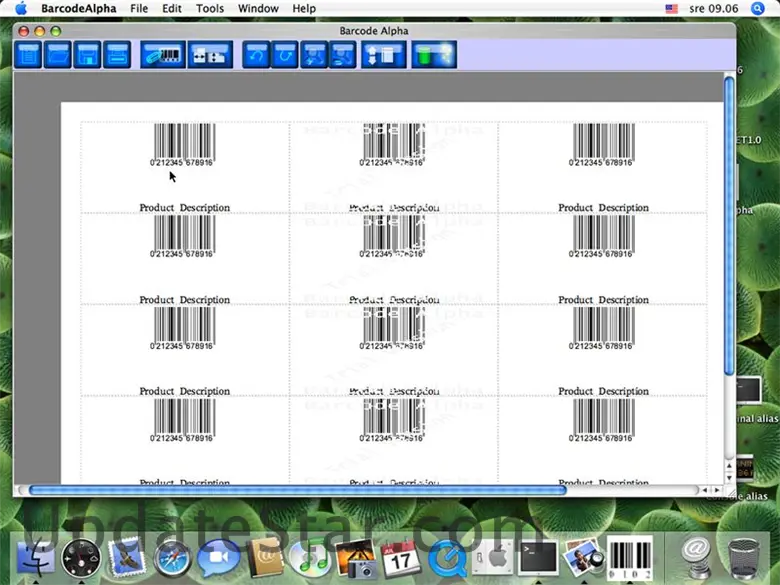
Task: Open the Edit menu
Action: pos(172,8)
